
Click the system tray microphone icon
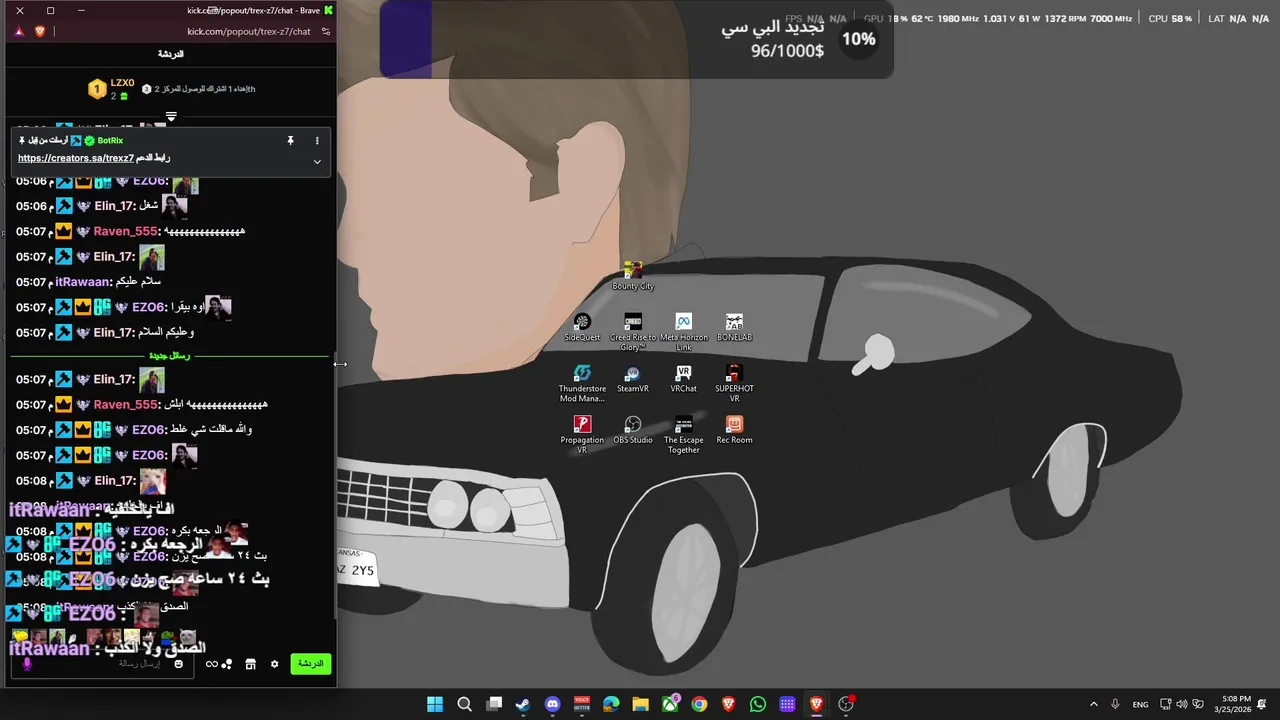click(x=1115, y=704)
